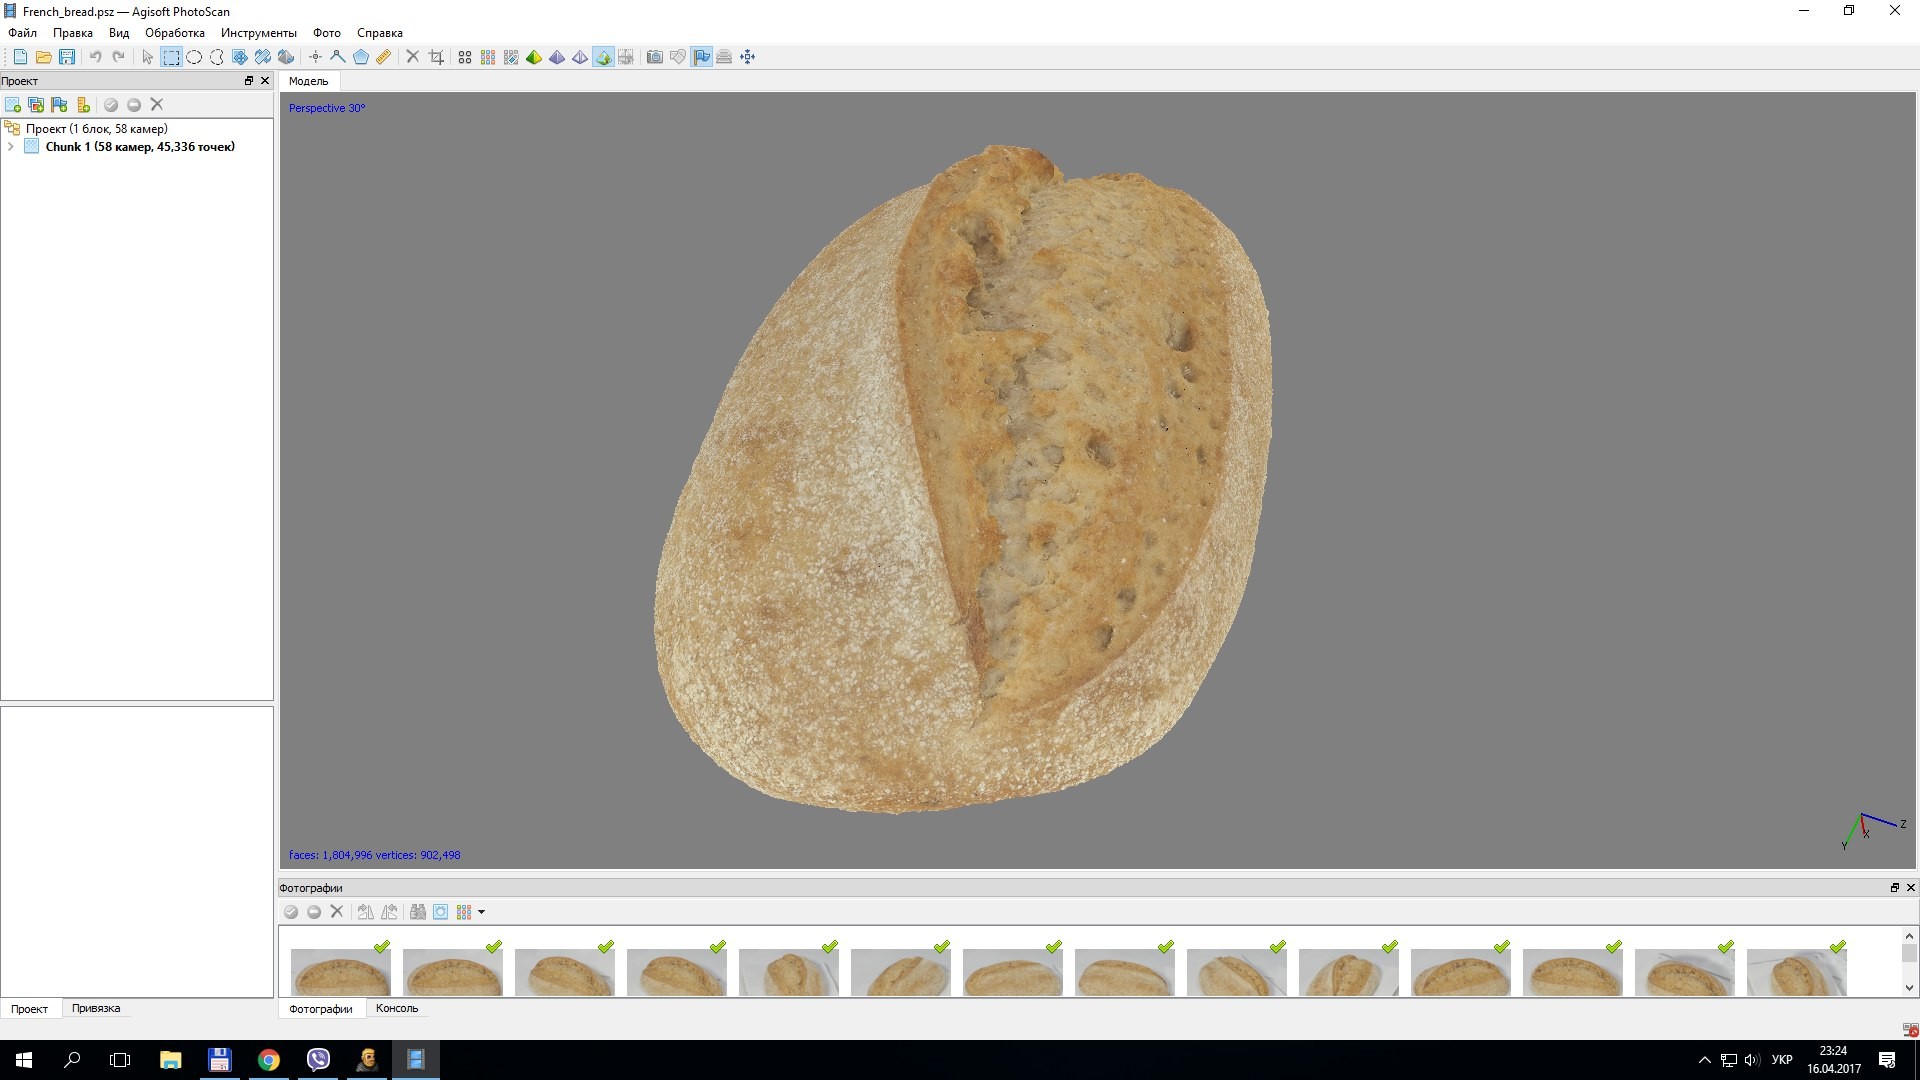Add photos using the Project panel icon
Screen dimensions: 1920x1080
(35, 104)
